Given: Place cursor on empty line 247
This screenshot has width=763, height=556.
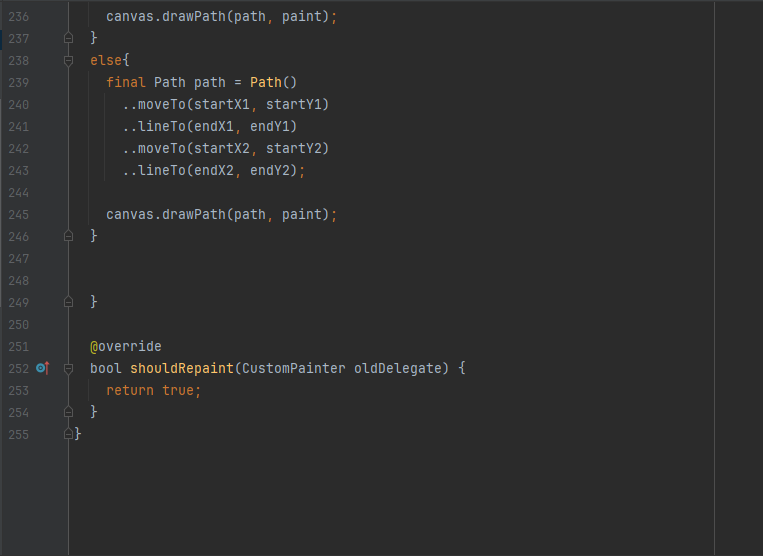Looking at the screenshot, I should click(x=389, y=258).
